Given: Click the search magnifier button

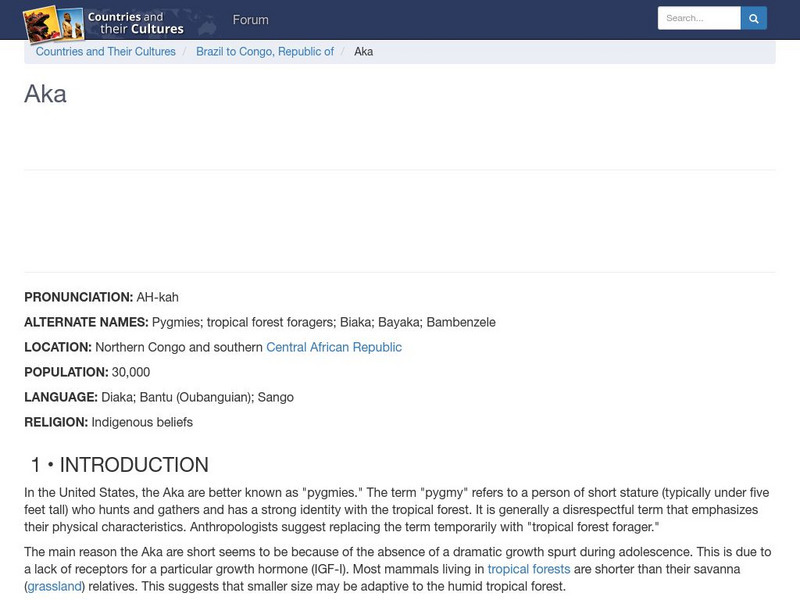Looking at the screenshot, I should 754,18.
